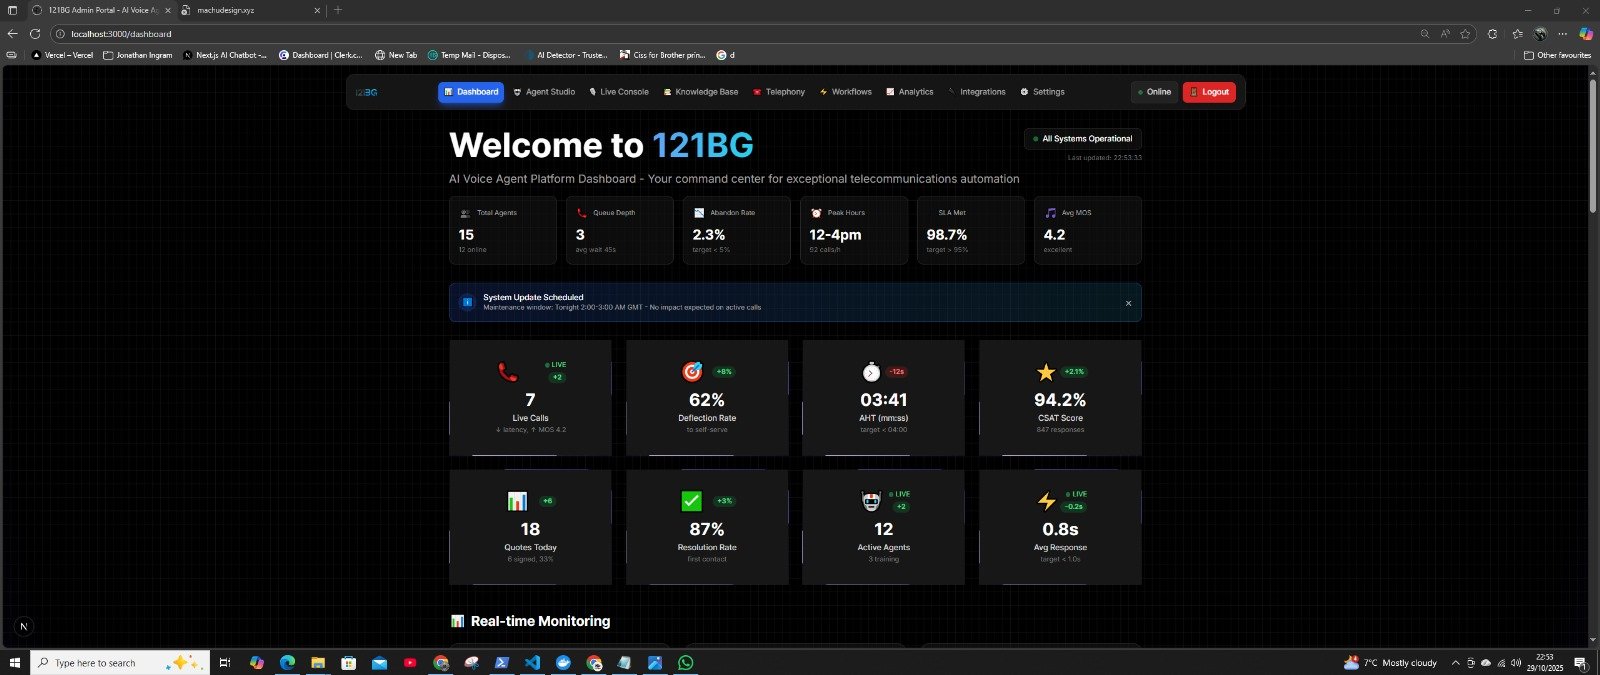Open a new browser tab
Screen dimensions: 1600x675
coord(338,10)
